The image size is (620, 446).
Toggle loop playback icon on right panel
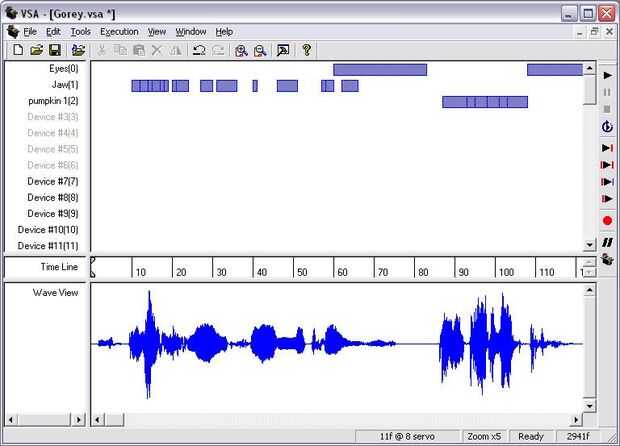[x=607, y=127]
